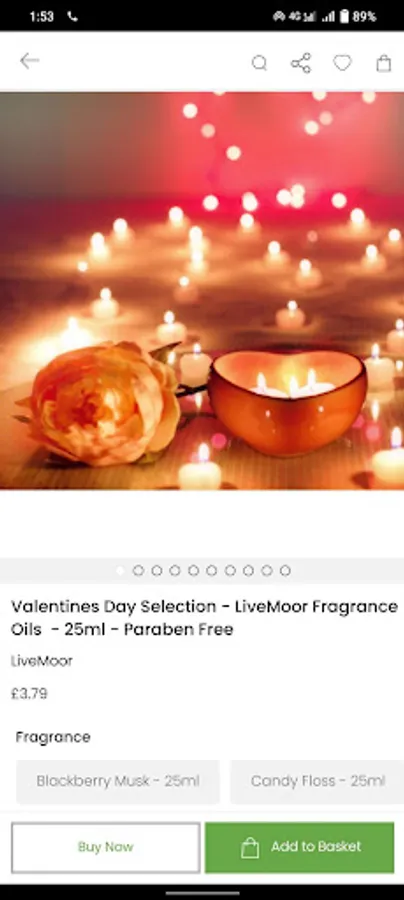The height and width of the screenshot is (900, 404).
Task: Jump to the last image indicator dot
Action: pyautogui.click(x=285, y=571)
